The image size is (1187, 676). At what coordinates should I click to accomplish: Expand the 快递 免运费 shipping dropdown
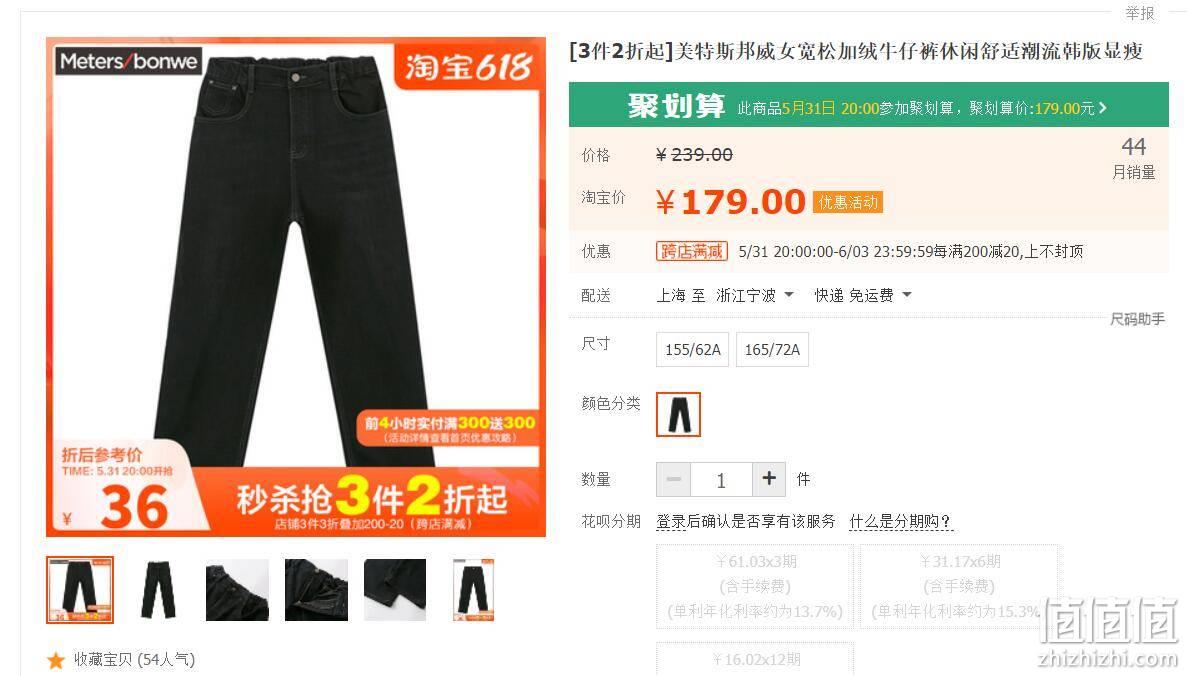(x=863, y=295)
